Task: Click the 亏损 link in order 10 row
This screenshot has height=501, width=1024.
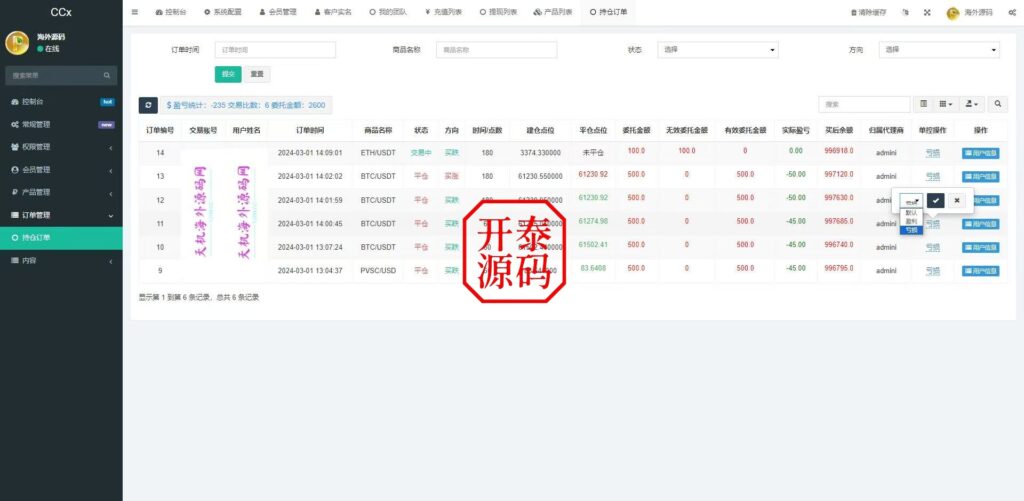Action: pyautogui.click(x=932, y=248)
